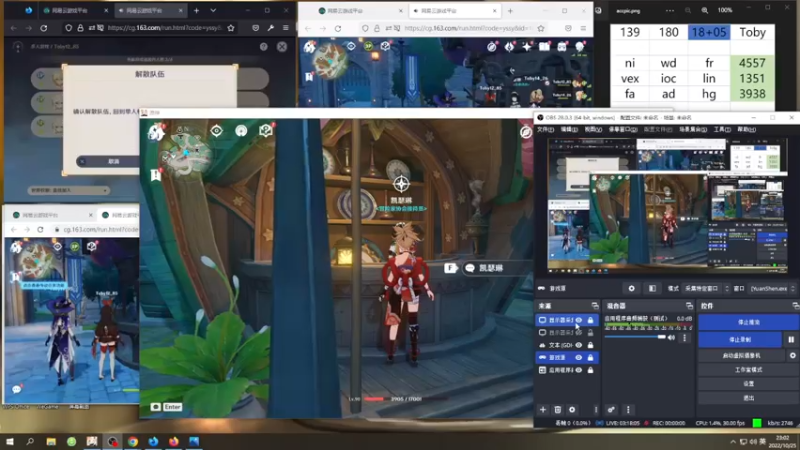Hide the highlighted game capture source

pyautogui.click(x=579, y=357)
